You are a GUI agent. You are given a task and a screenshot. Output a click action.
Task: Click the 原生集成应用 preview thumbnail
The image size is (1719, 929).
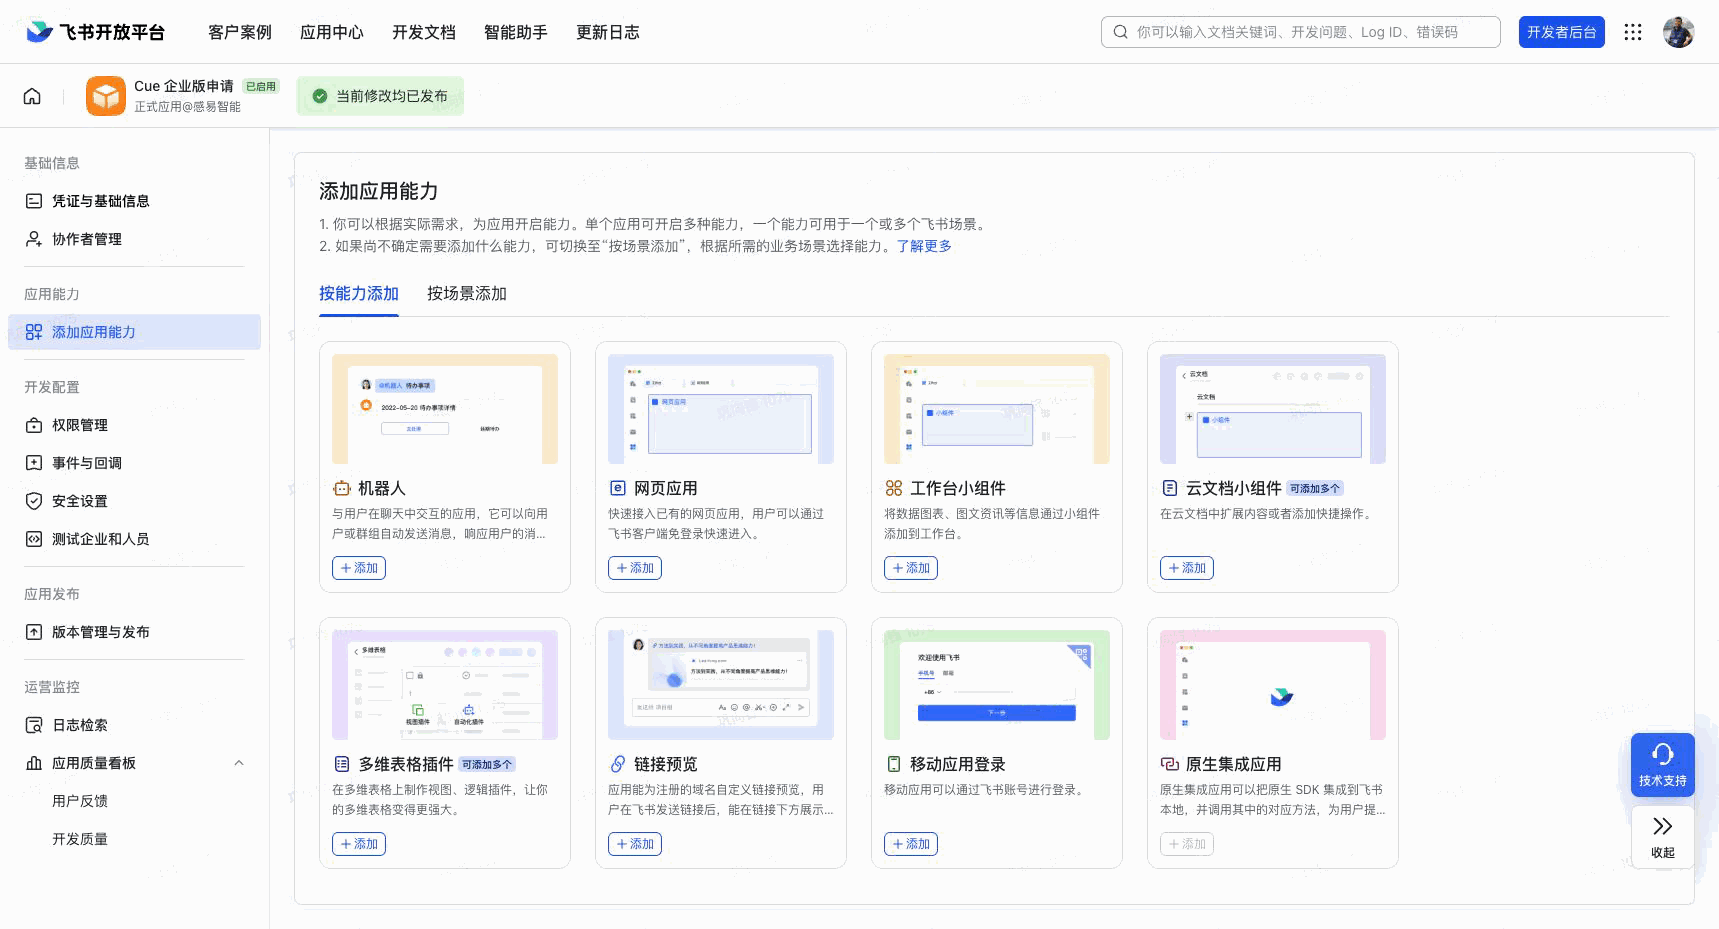tap(1273, 685)
